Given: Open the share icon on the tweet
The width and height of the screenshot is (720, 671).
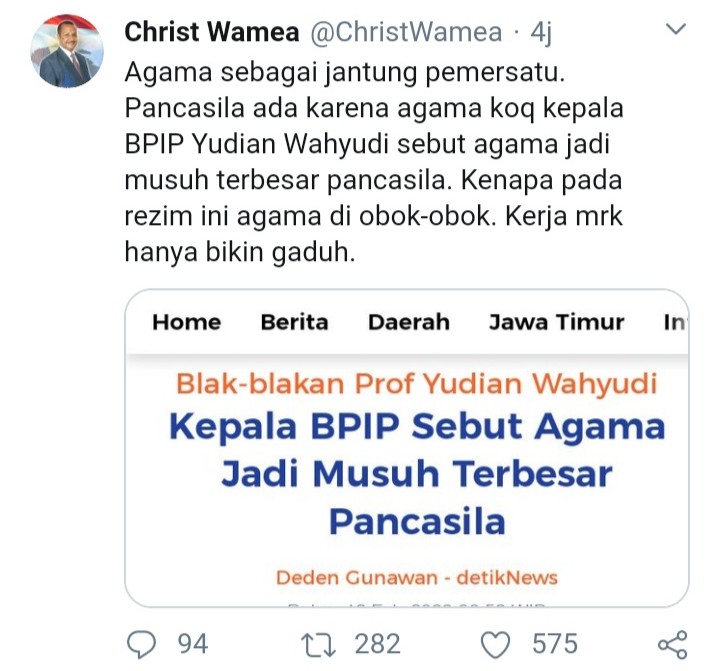Looking at the screenshot, I should (673, 644).
